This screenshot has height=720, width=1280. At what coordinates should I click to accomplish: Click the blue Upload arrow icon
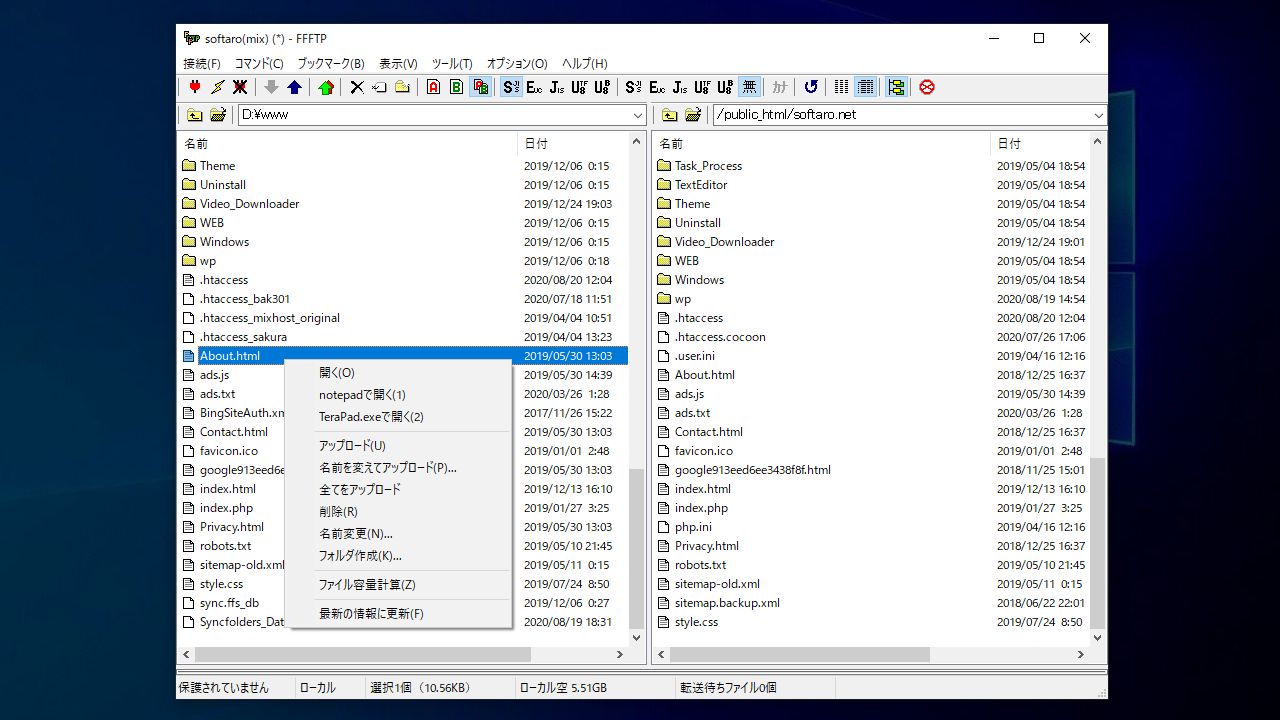[294, 87]
